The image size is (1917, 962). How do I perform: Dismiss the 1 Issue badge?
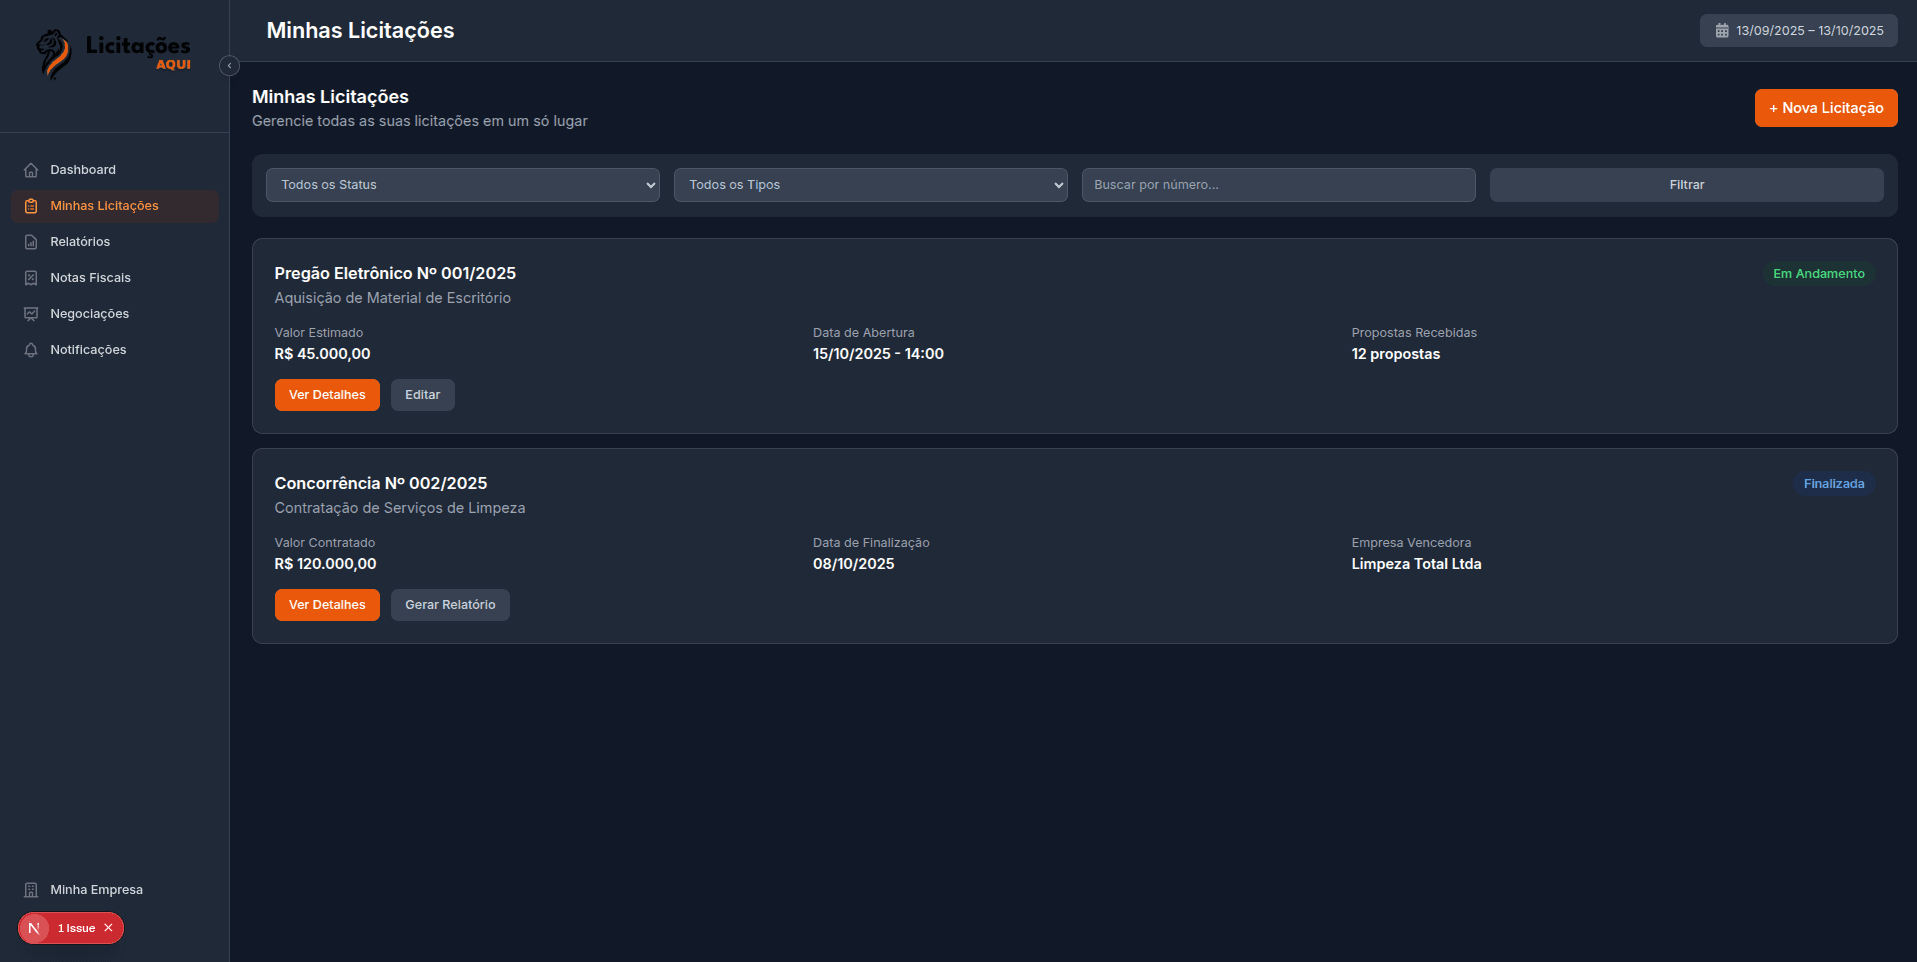pos(108,928)
